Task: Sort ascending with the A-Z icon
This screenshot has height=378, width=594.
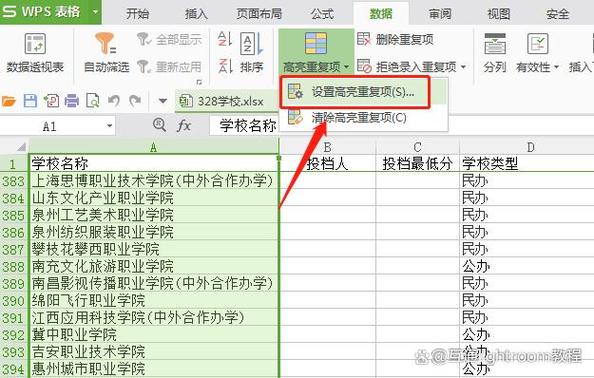Action: coord(225,39)
